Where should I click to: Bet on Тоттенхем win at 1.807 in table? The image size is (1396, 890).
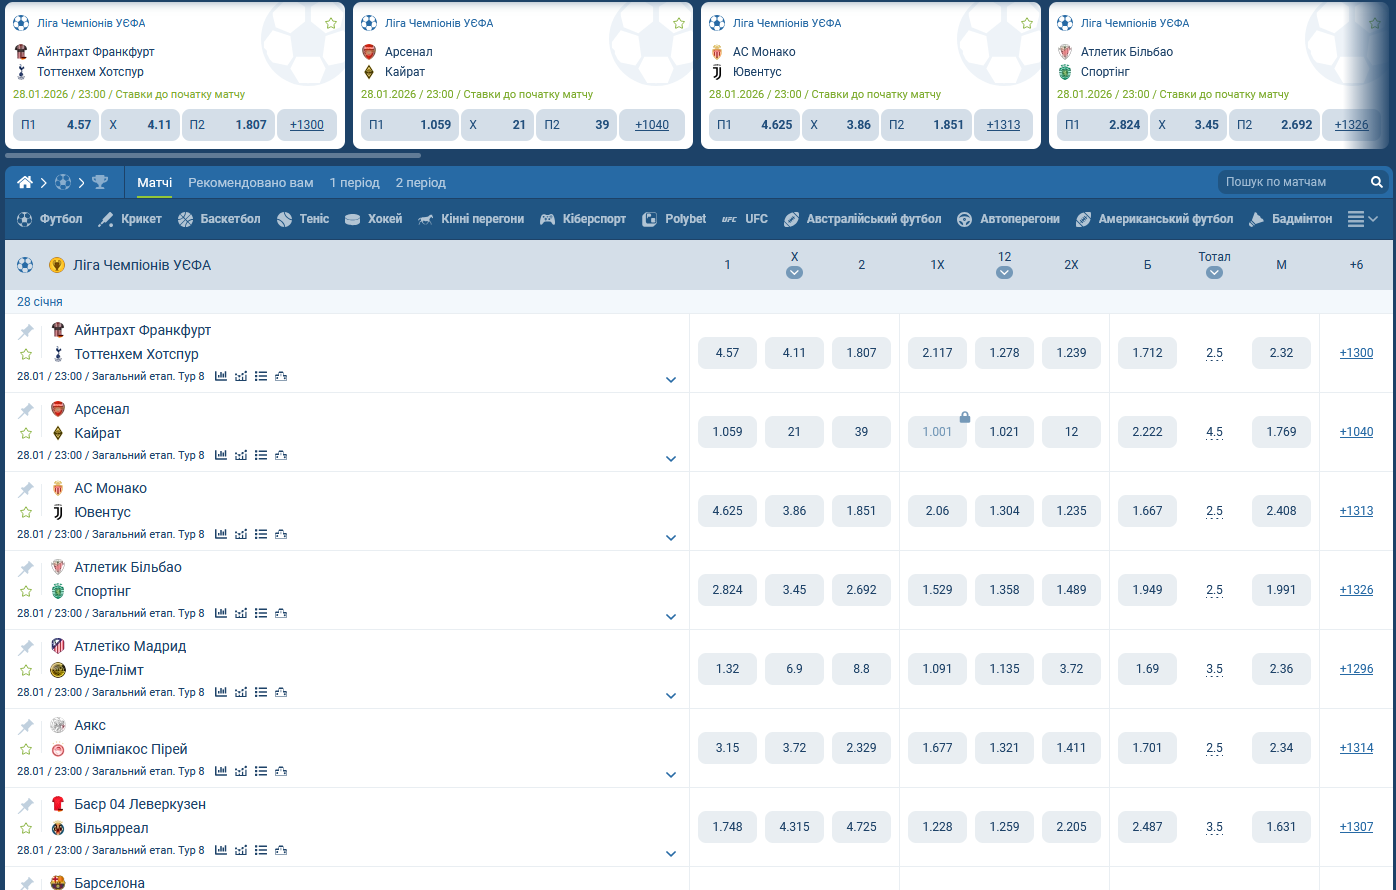[861, 353]
